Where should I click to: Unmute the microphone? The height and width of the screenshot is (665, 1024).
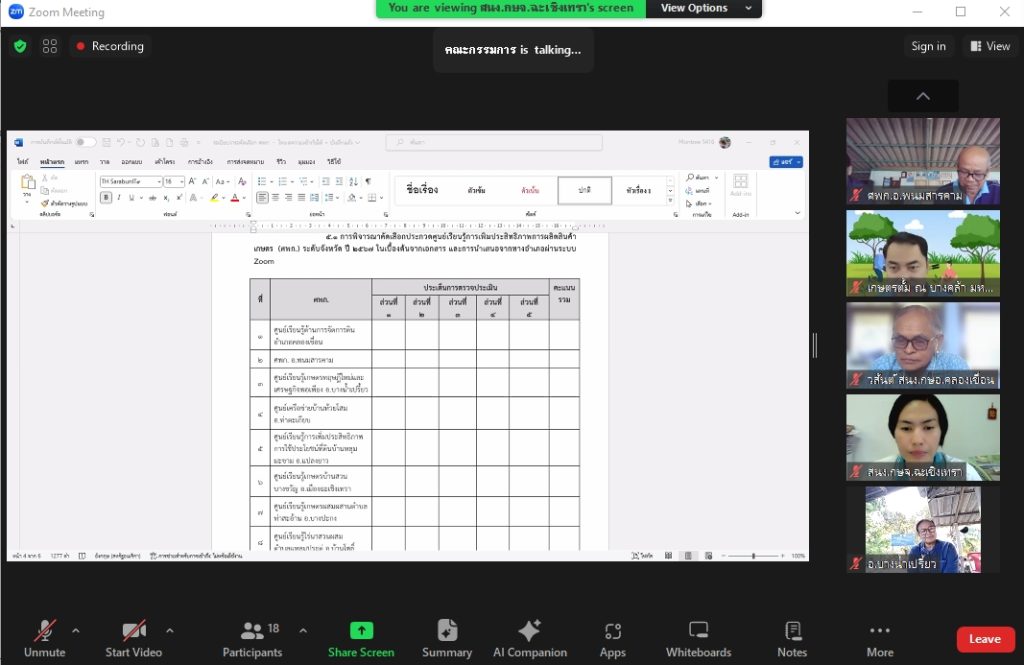pyautogui.click(x=44, y=639)
